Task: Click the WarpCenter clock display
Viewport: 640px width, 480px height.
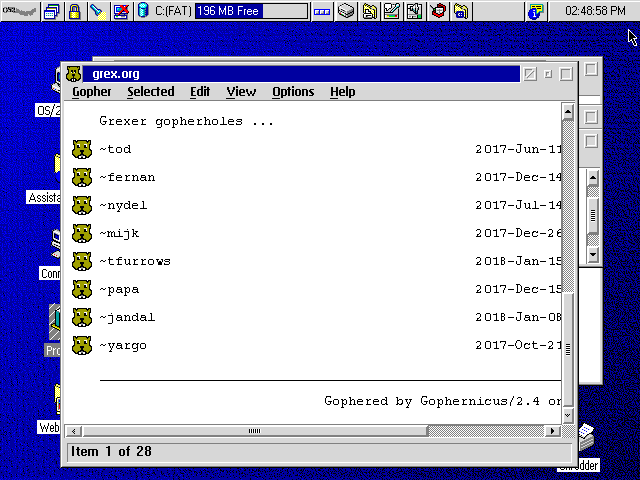Action: point(595,12)
